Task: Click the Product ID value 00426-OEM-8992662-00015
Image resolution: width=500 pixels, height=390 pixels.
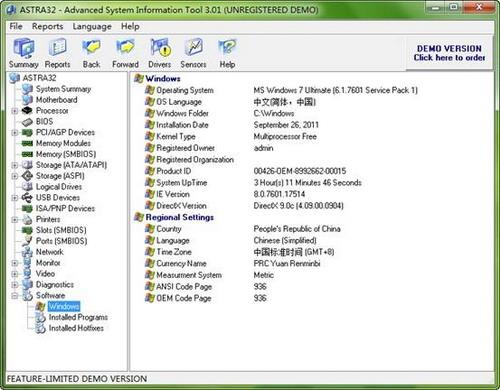Action: (300, 171)
